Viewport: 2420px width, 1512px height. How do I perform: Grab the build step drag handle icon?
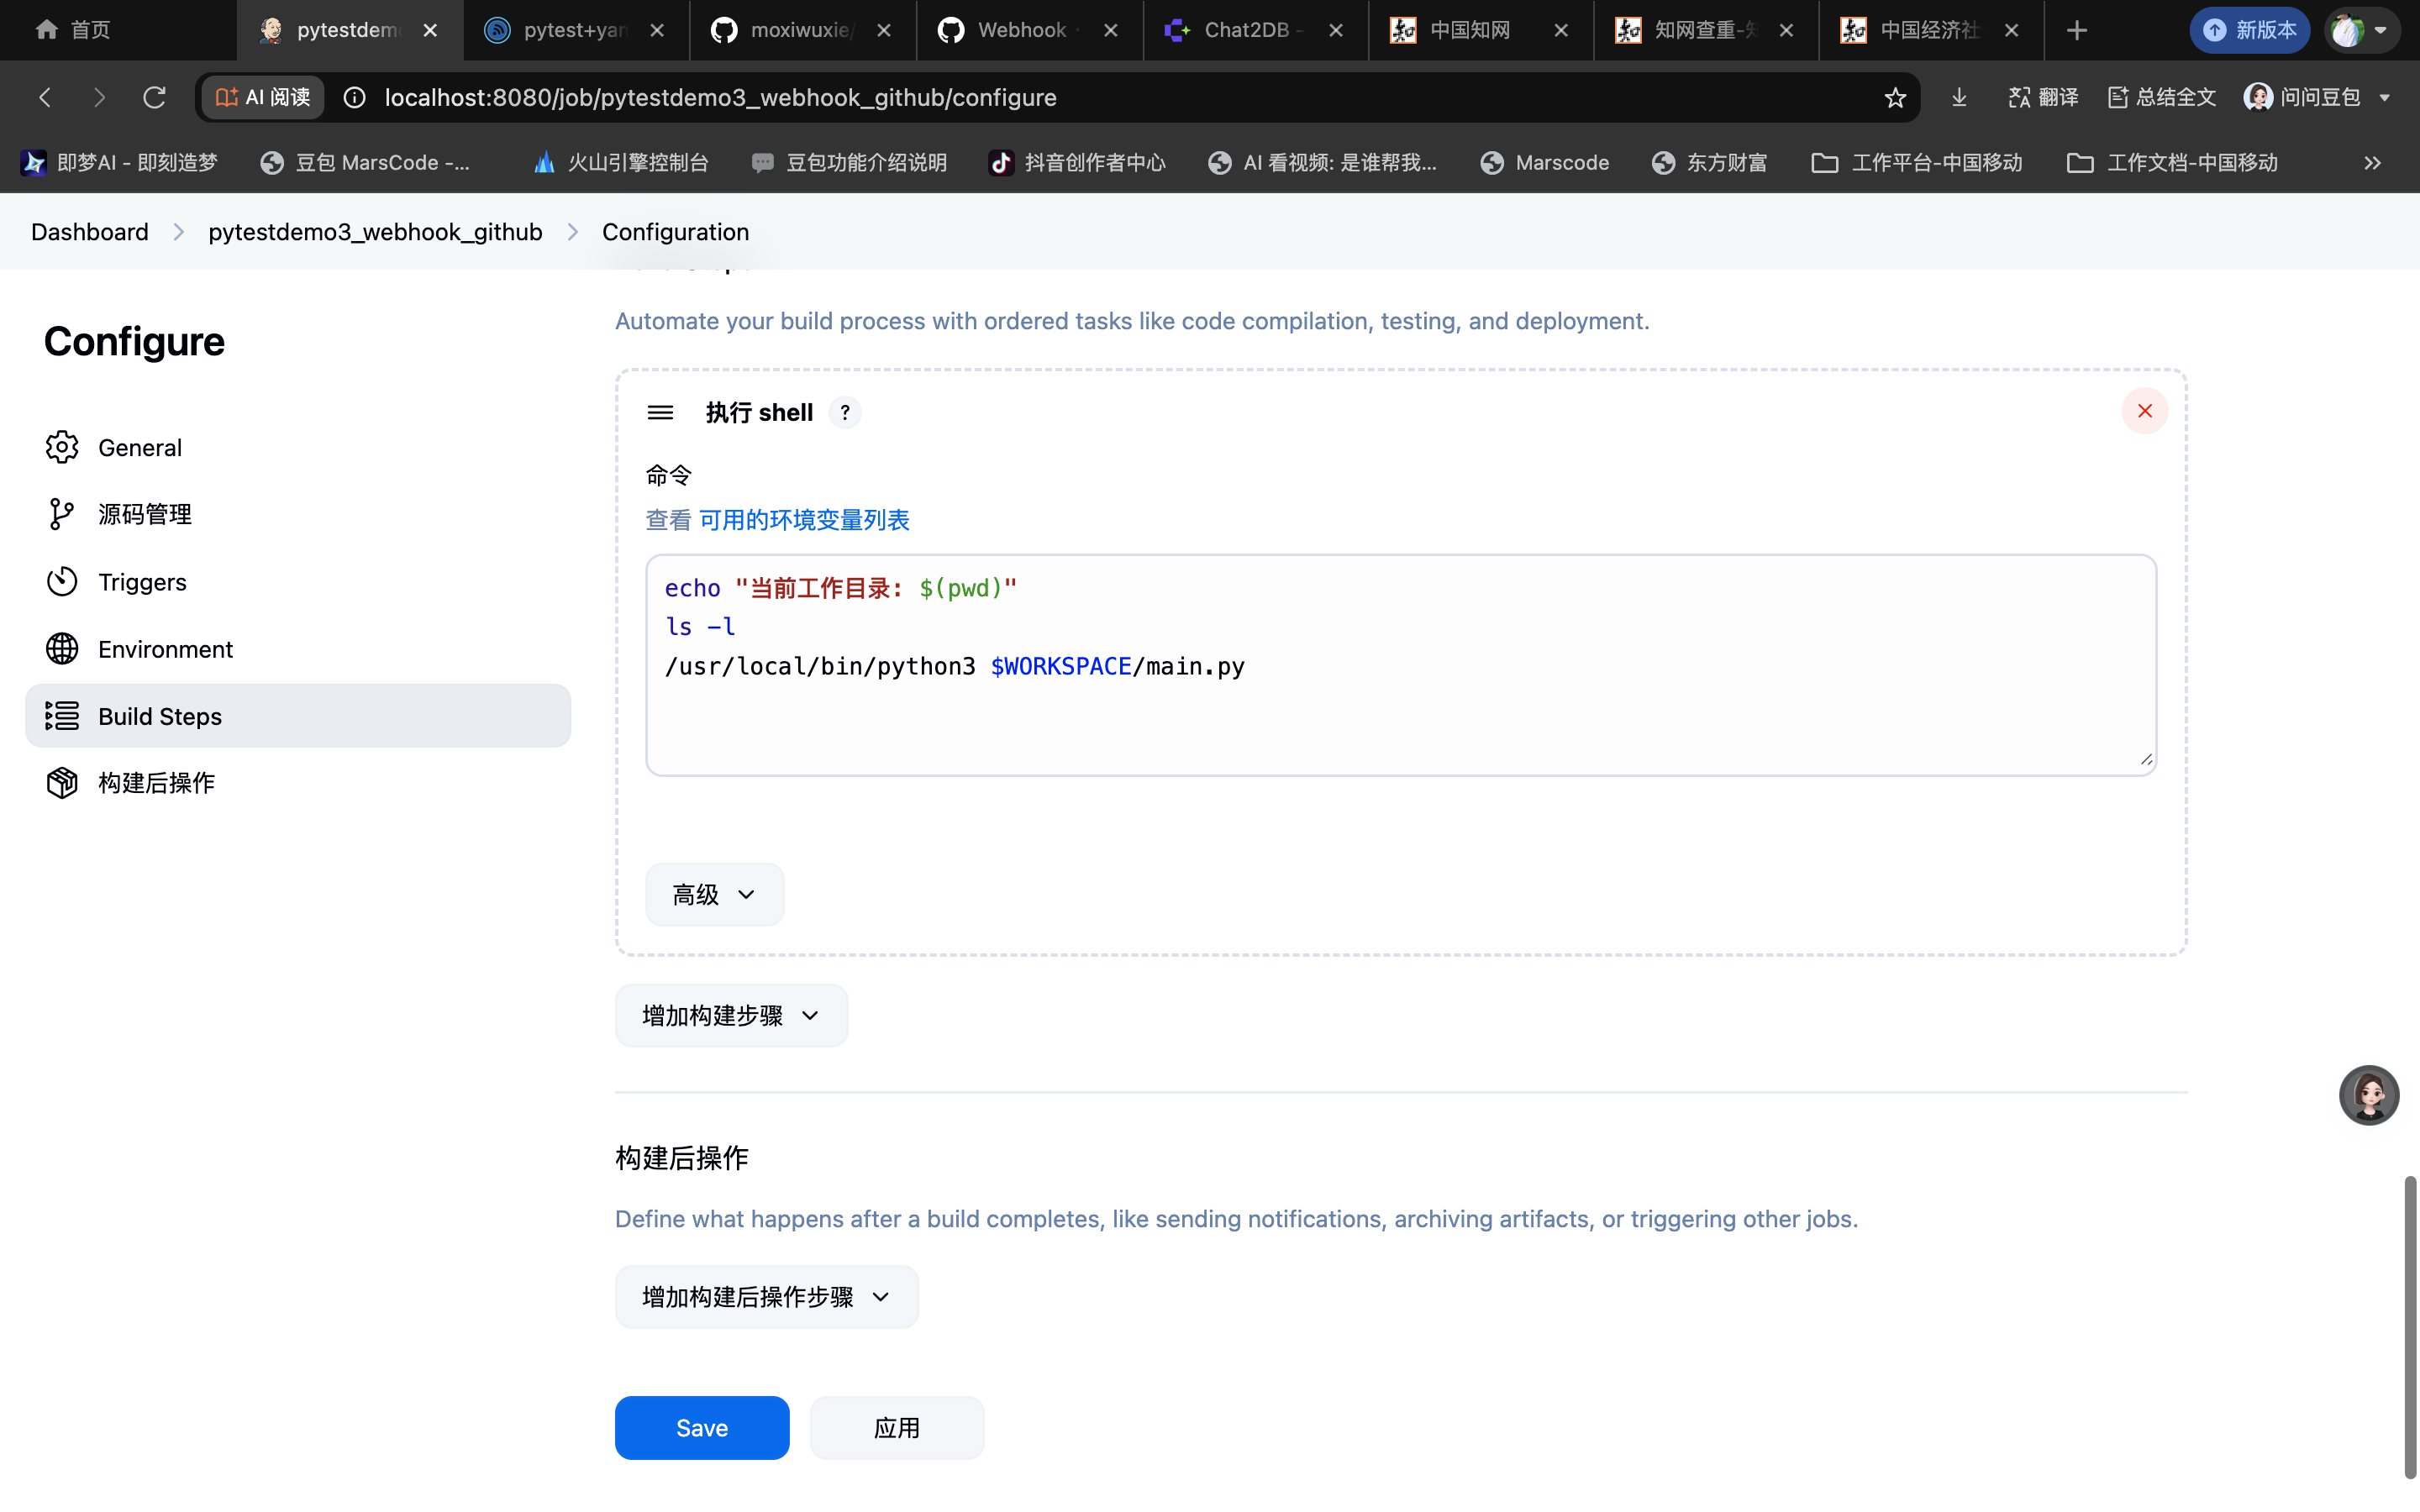pyautogui.click(x=660, y=413)
